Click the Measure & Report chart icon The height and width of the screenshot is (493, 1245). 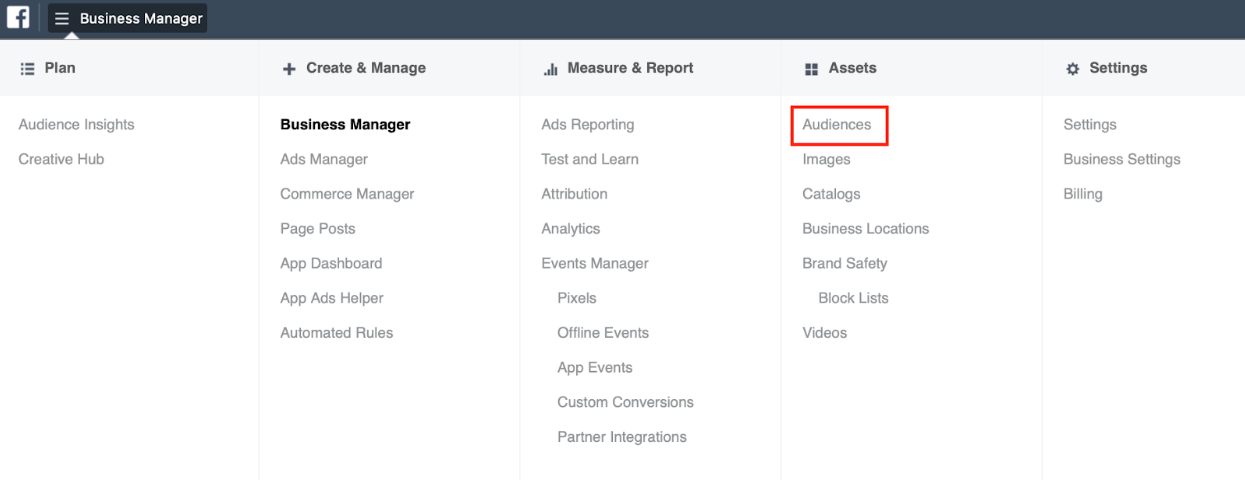point(550,69)
